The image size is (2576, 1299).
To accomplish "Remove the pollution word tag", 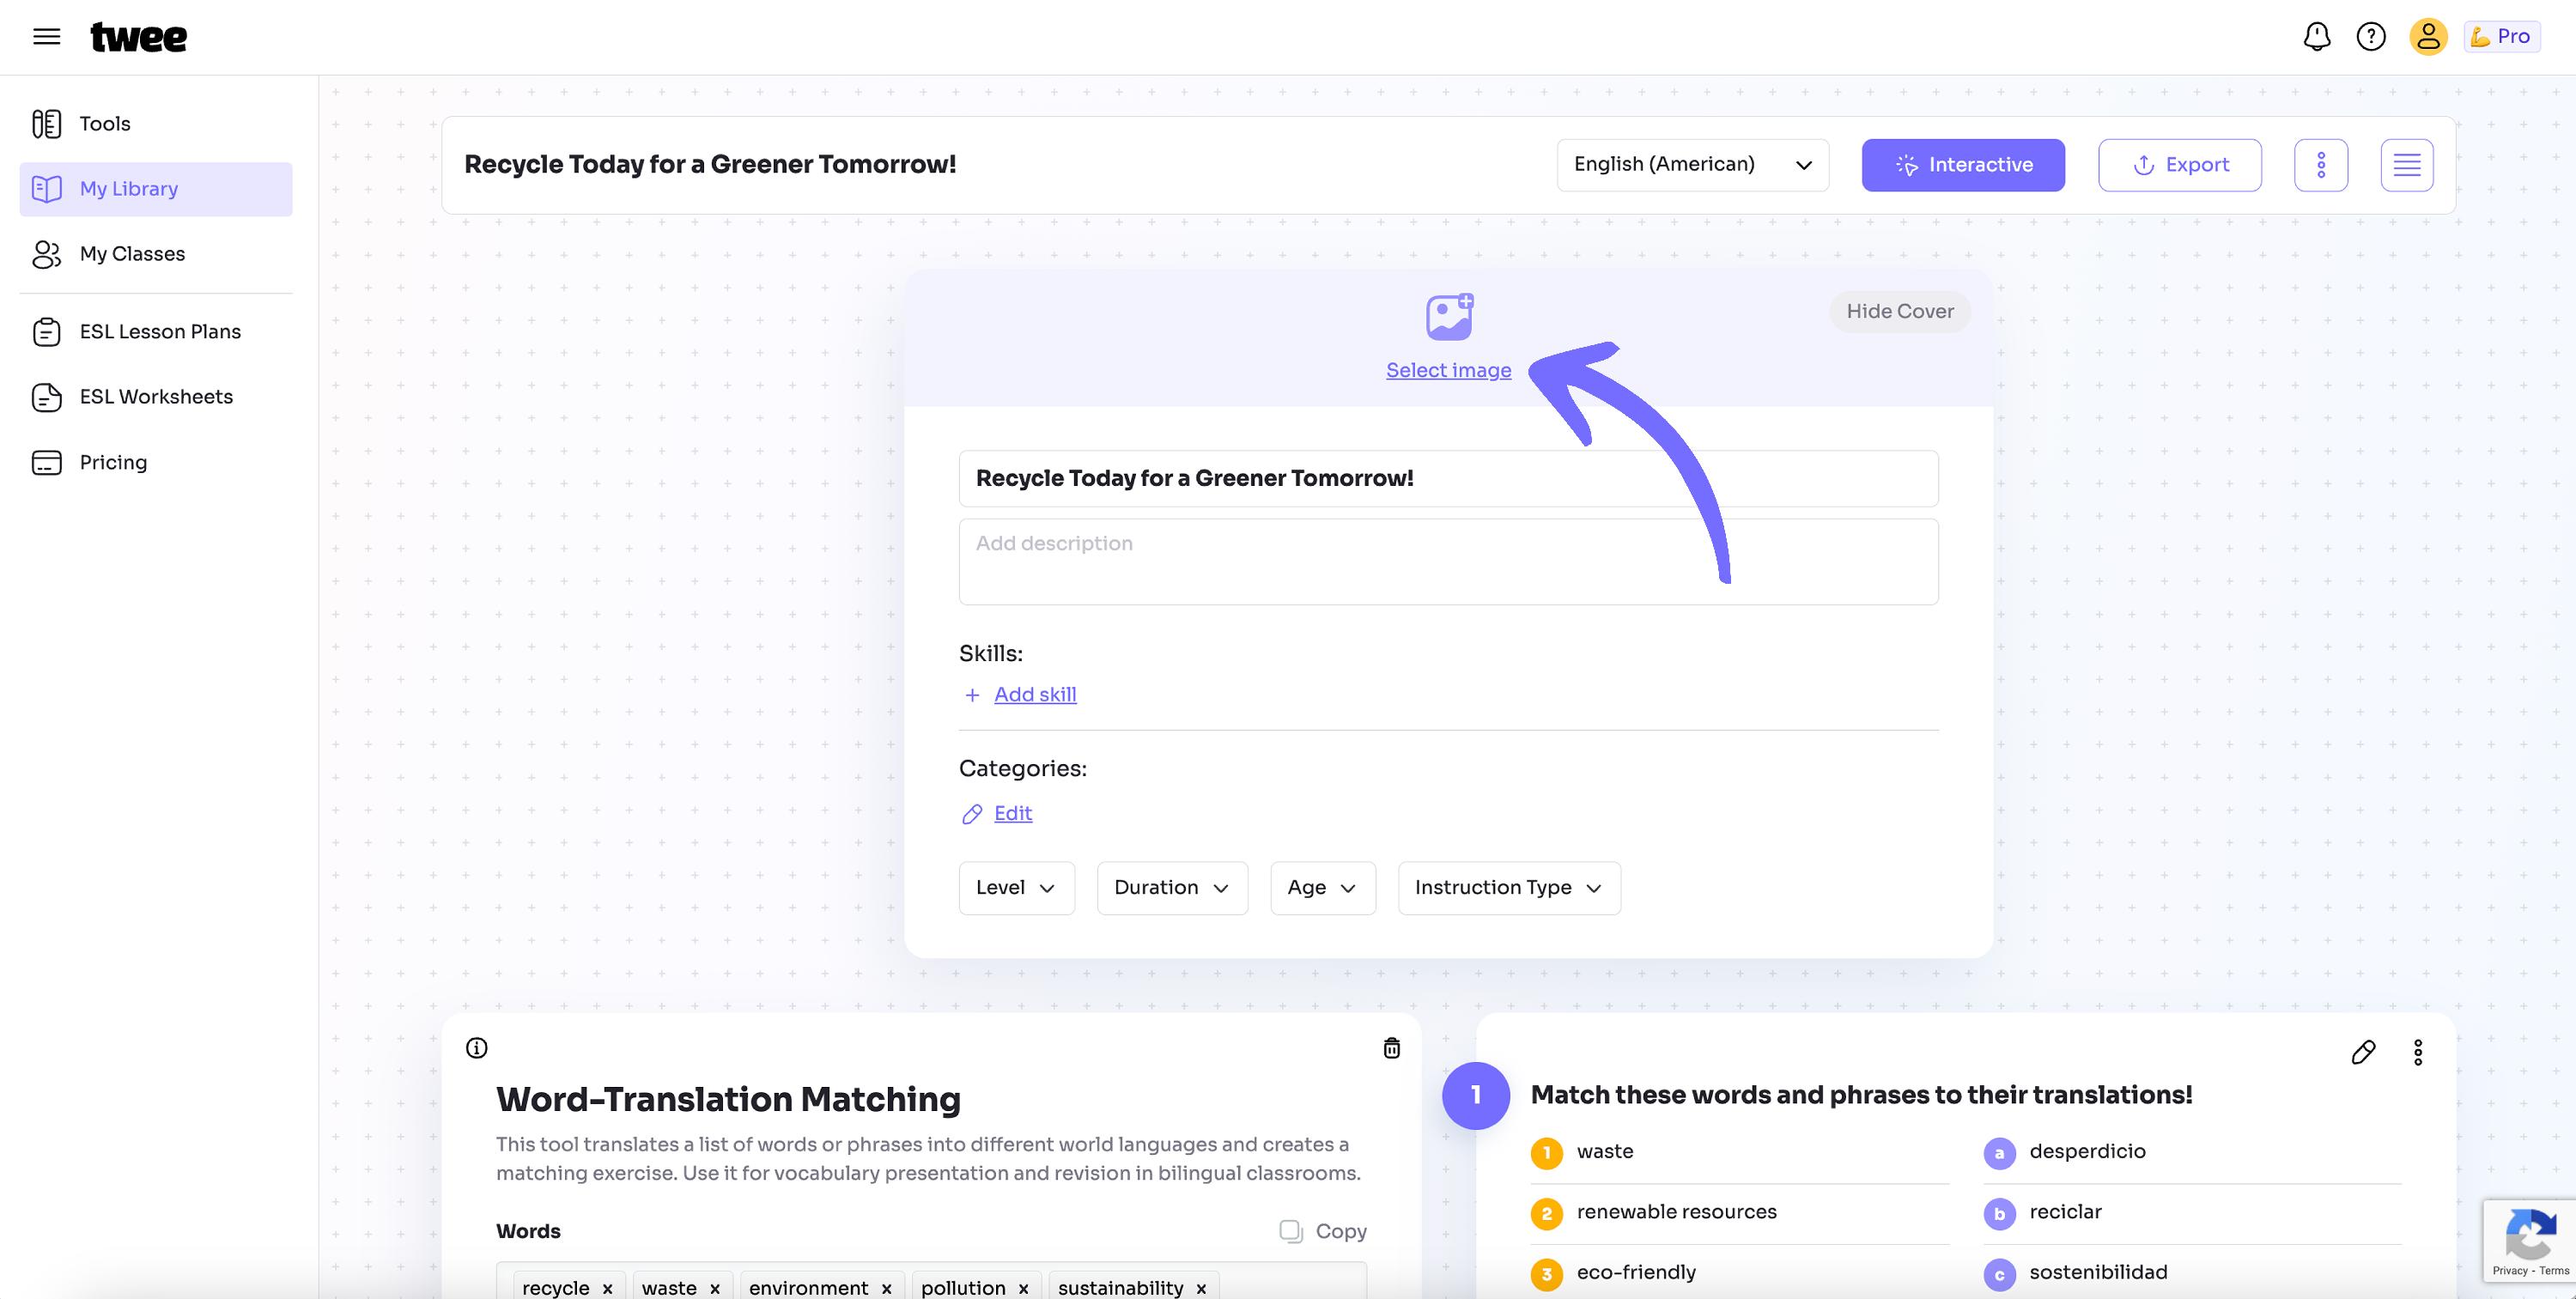I will (1023, 1289).
